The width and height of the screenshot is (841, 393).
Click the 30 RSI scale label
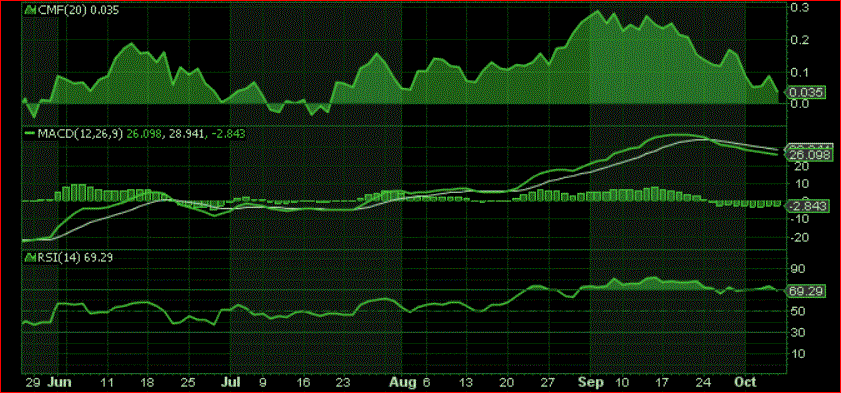coord(797,332)
